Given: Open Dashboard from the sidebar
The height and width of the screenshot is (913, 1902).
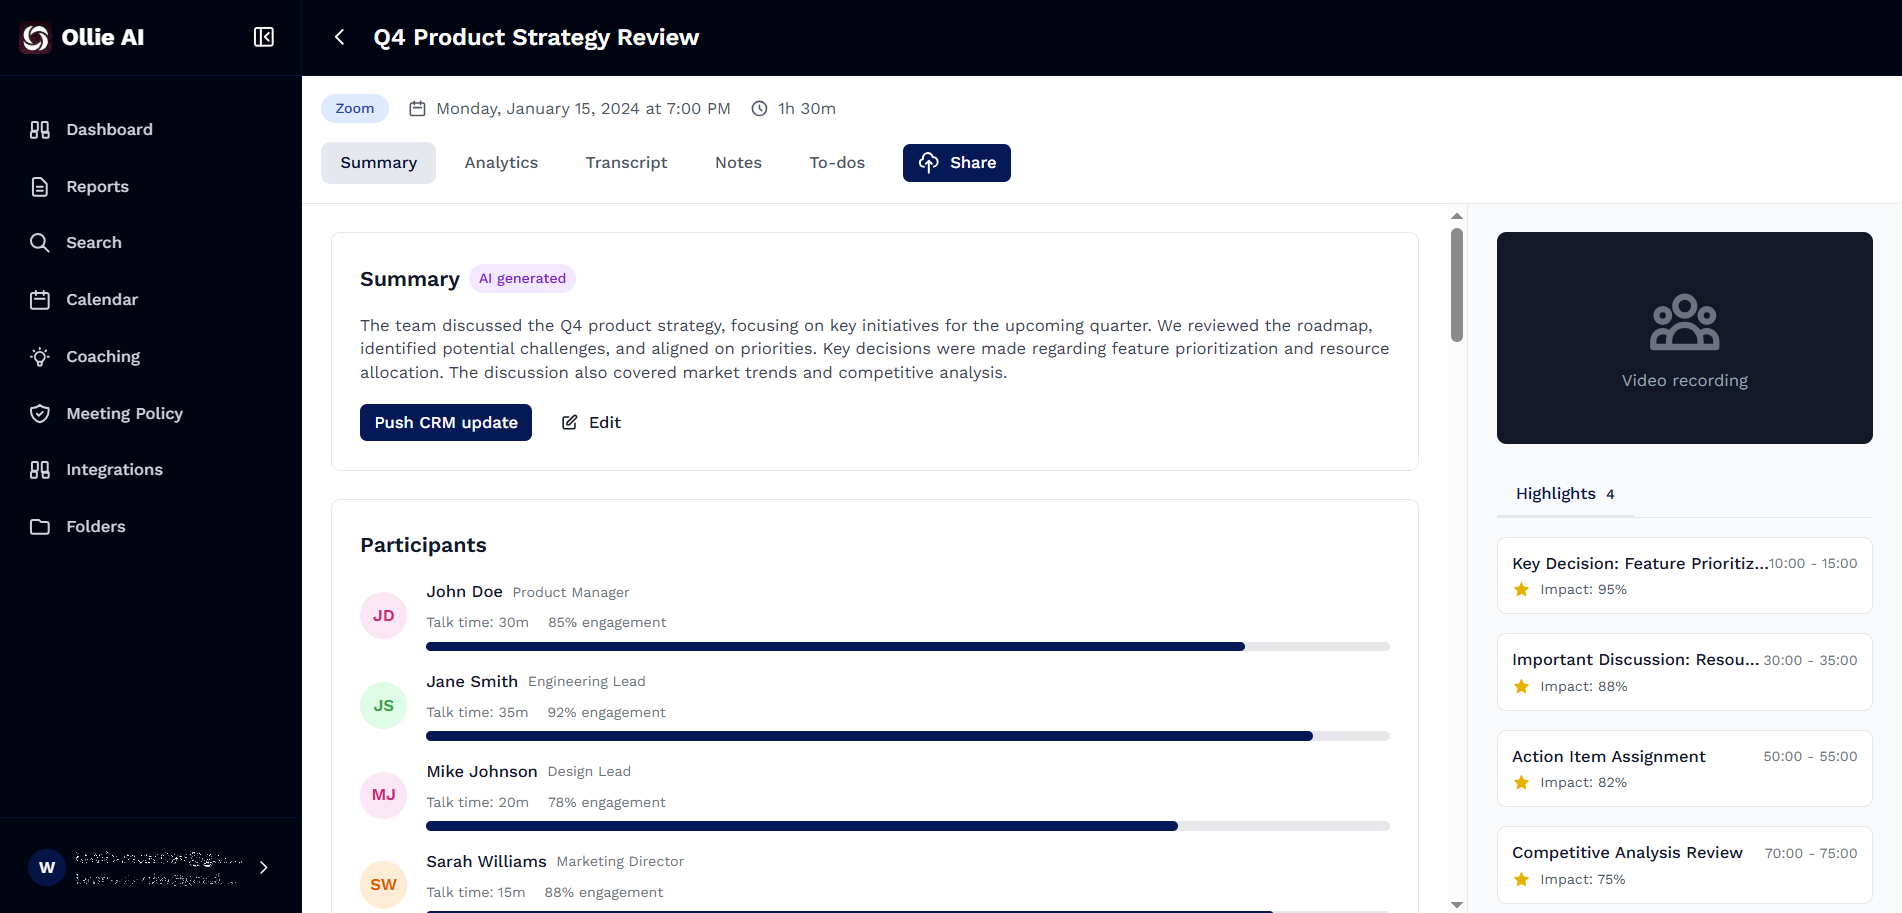Looking at the screenshot, I should tap(109, 130).
